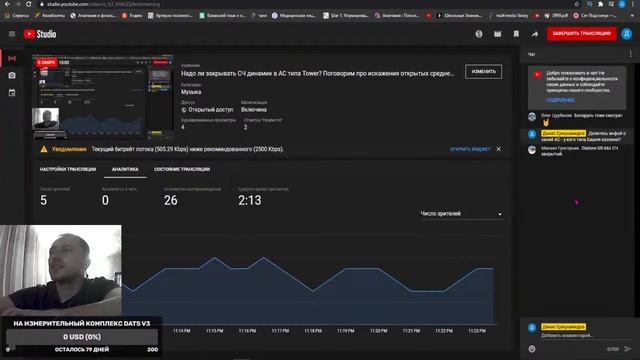Click the Чат panel header label

tap(531, 54)
